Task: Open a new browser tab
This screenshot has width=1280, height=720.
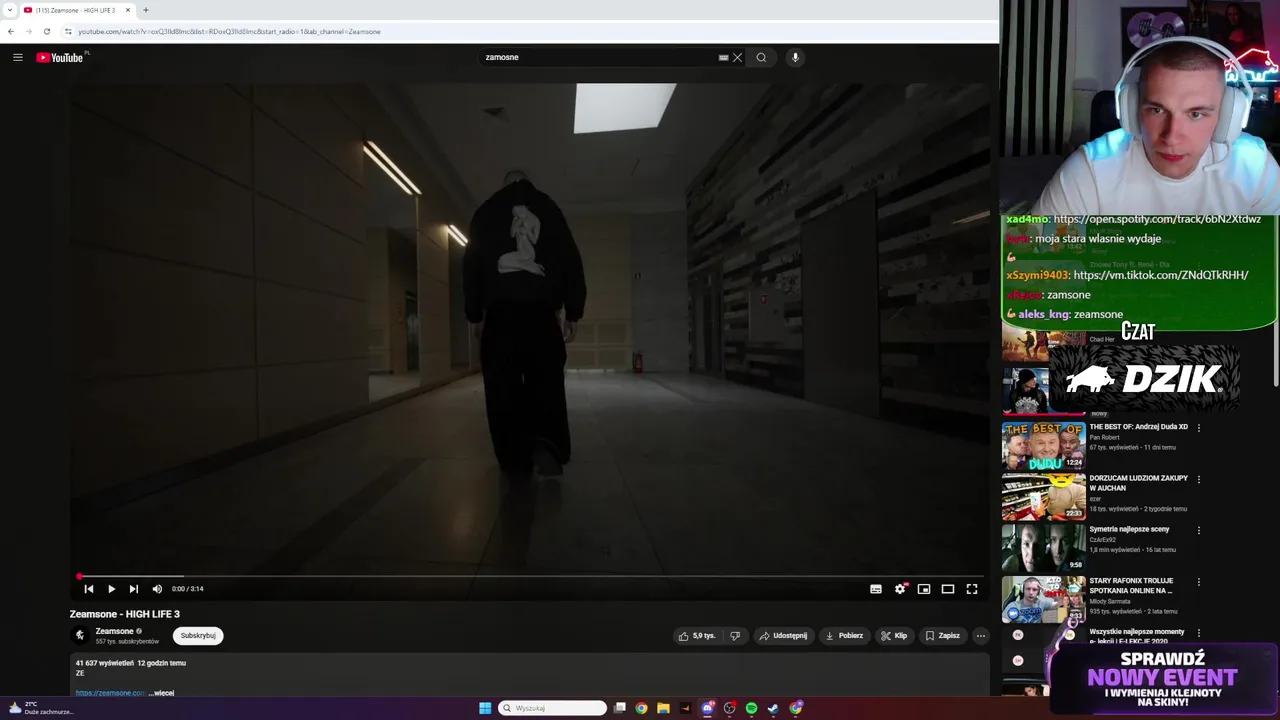Action: 146,10
